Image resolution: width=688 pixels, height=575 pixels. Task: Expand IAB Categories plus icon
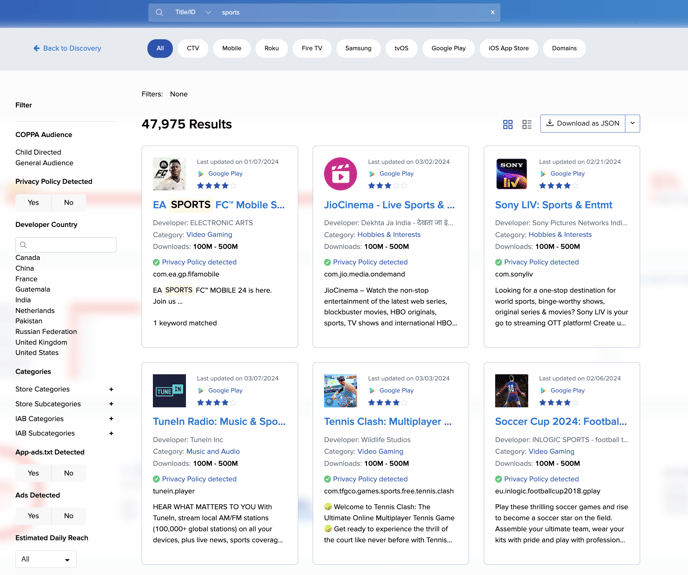111,419
